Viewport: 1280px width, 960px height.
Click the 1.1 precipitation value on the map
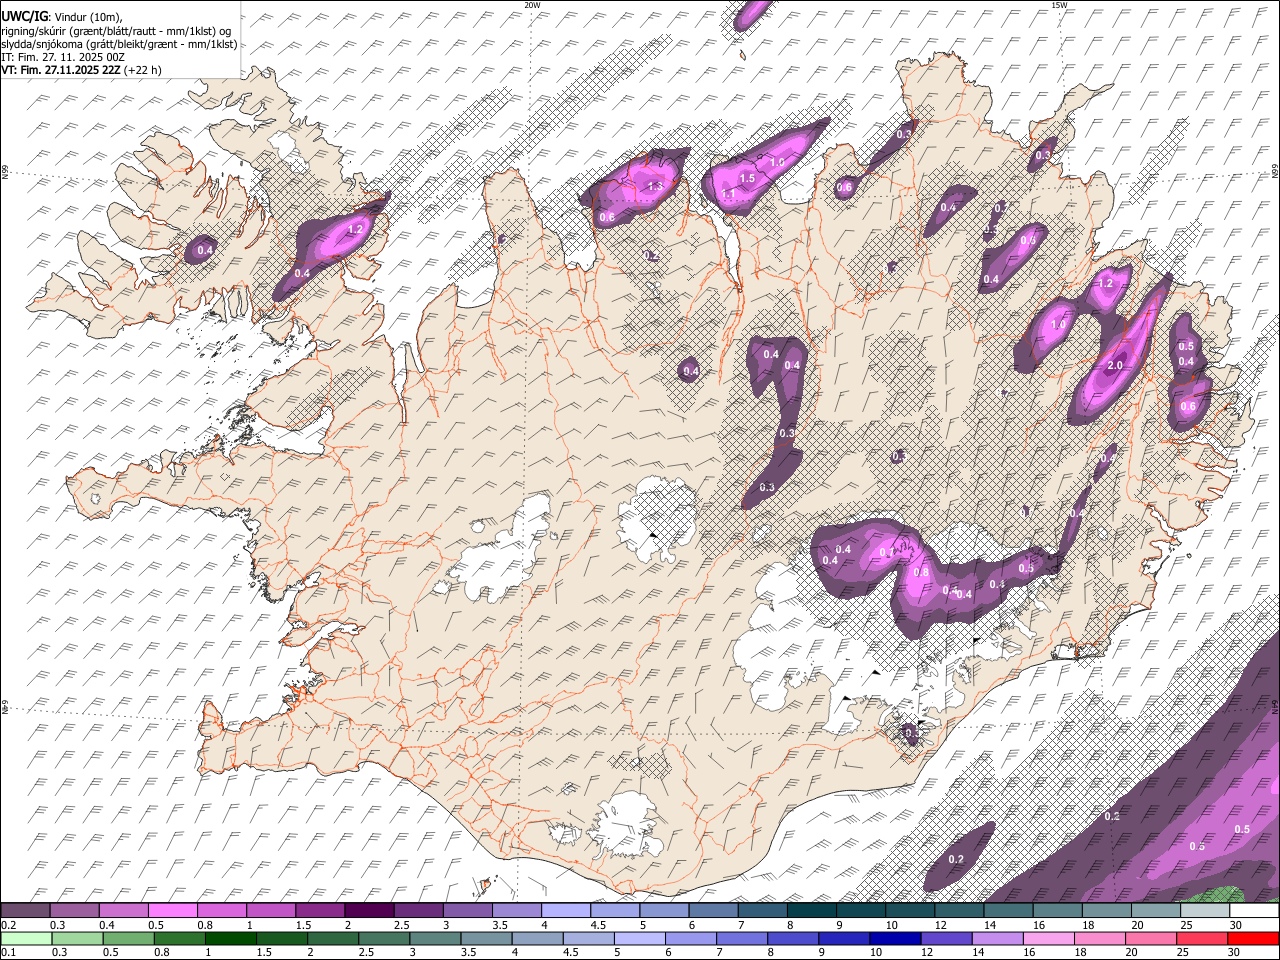[728, 194]
